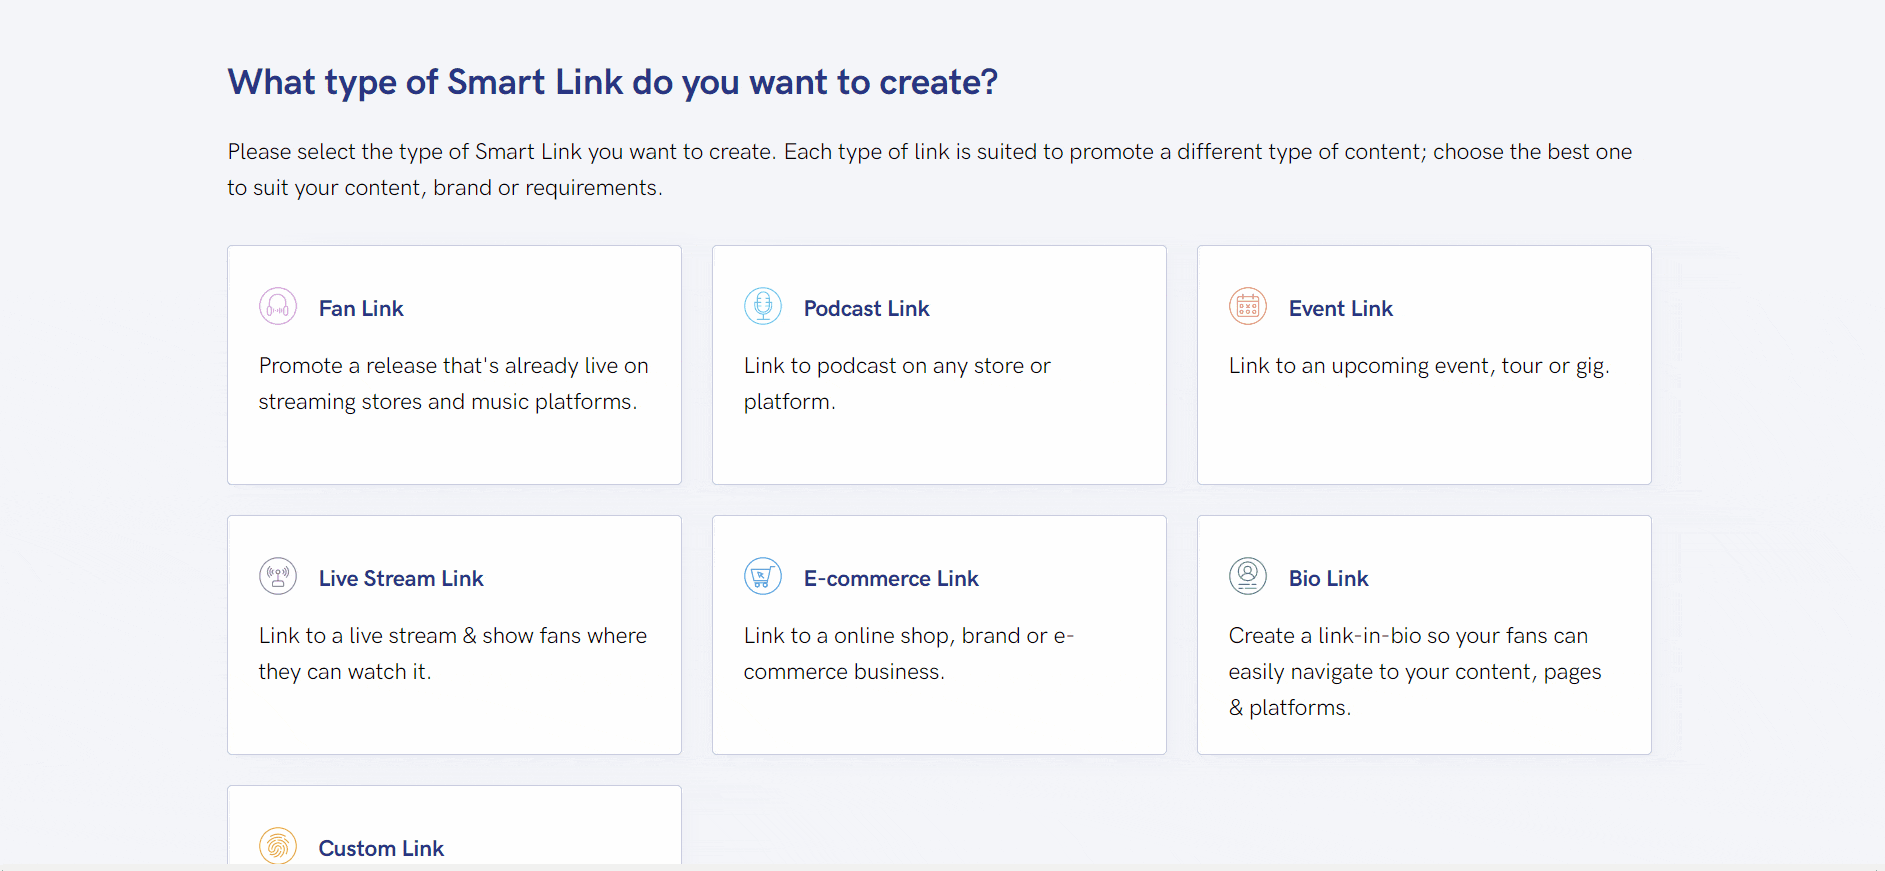Click the Podcast Link microphone icon
Image resolution: width=1885 pixels, height=871 pixels.
tap(763, 306)
